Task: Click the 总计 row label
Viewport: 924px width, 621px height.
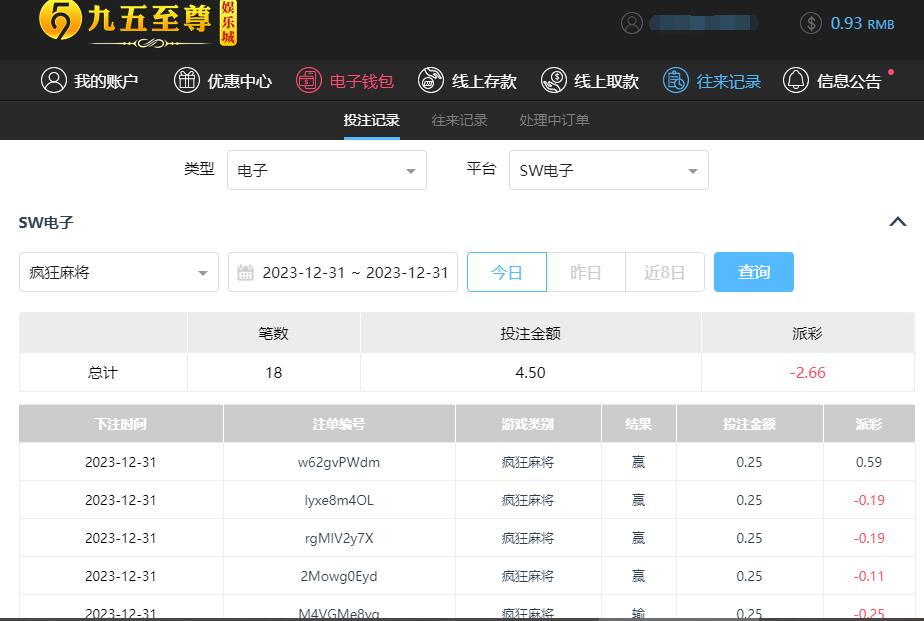Action: point(103,373)
